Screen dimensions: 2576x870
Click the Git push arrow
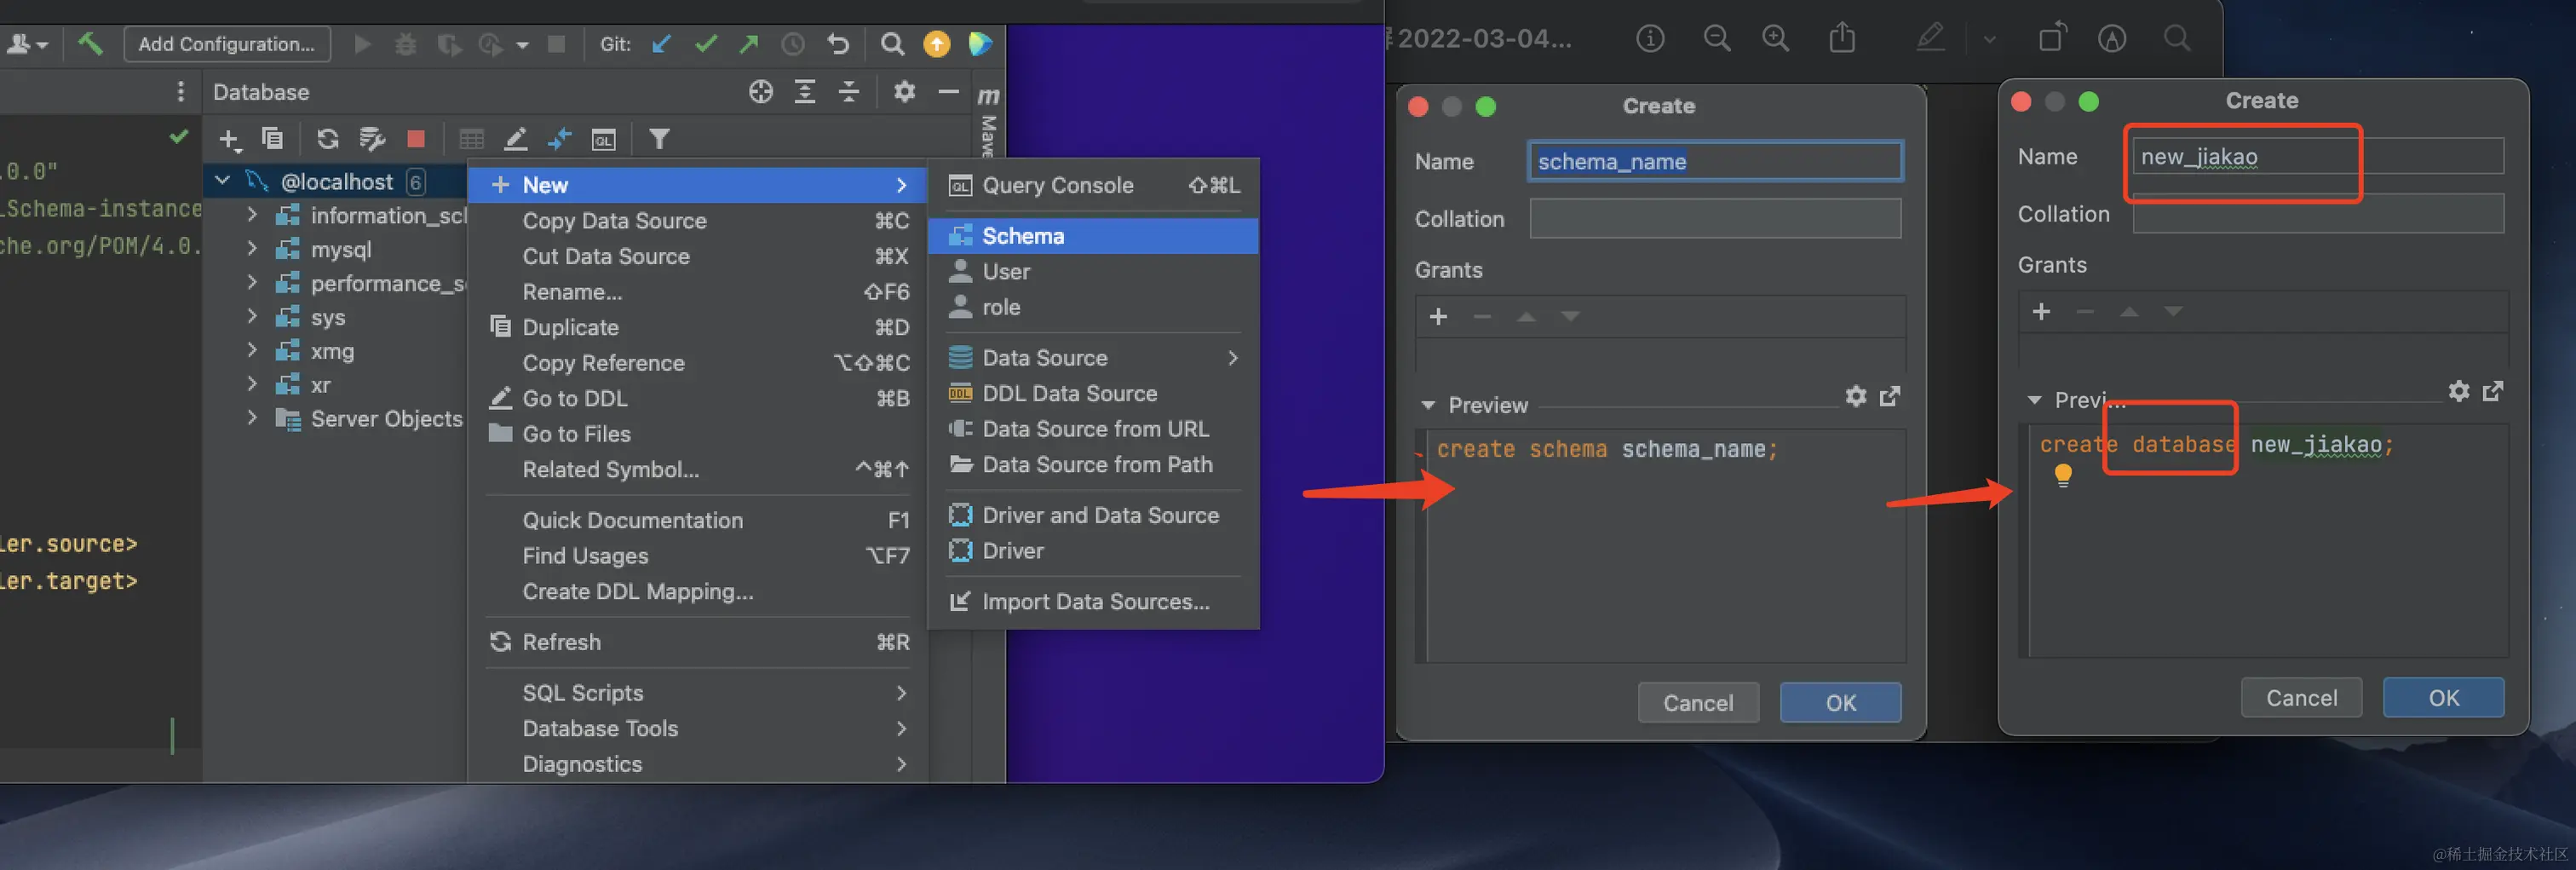(x=749, y=44)
